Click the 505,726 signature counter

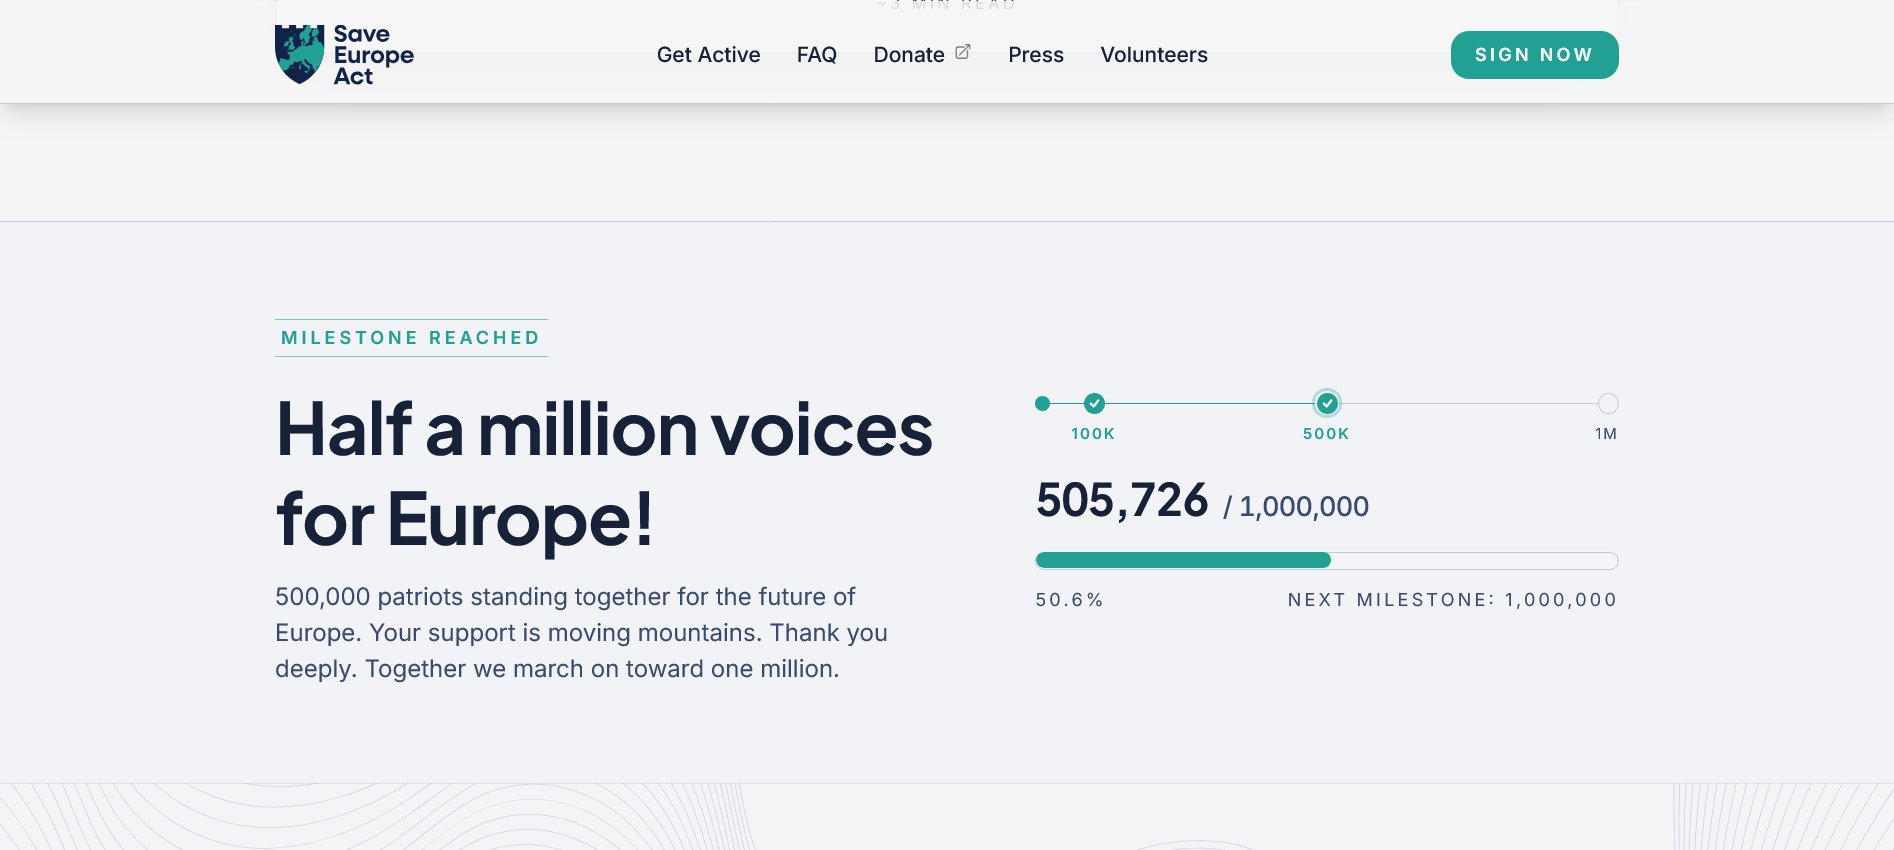tap(1122, 500)
